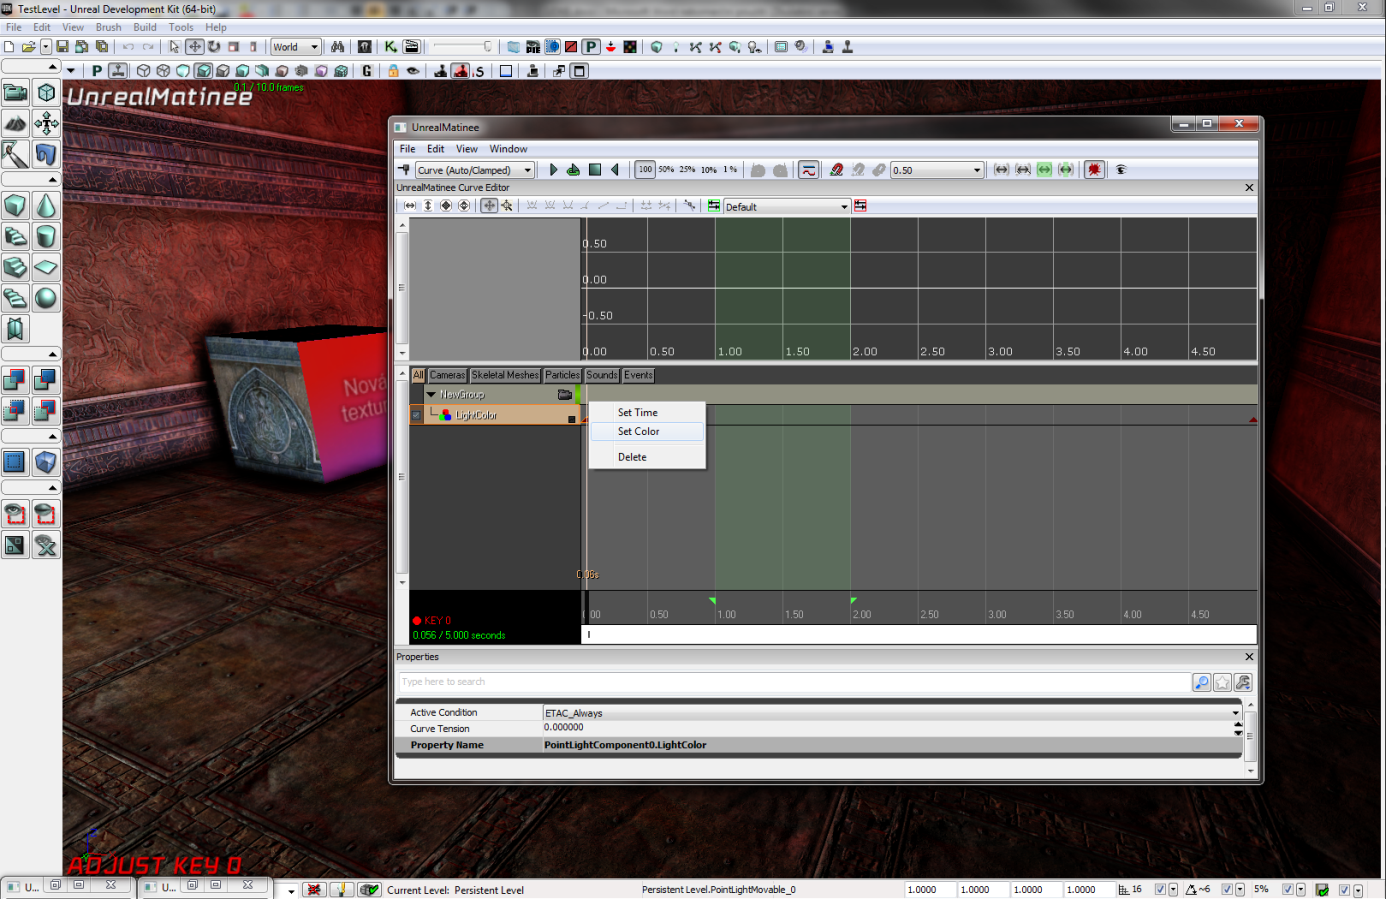Switch to the Sounds tab
The width and height of the screenshot is (1386, 899).
602,375
